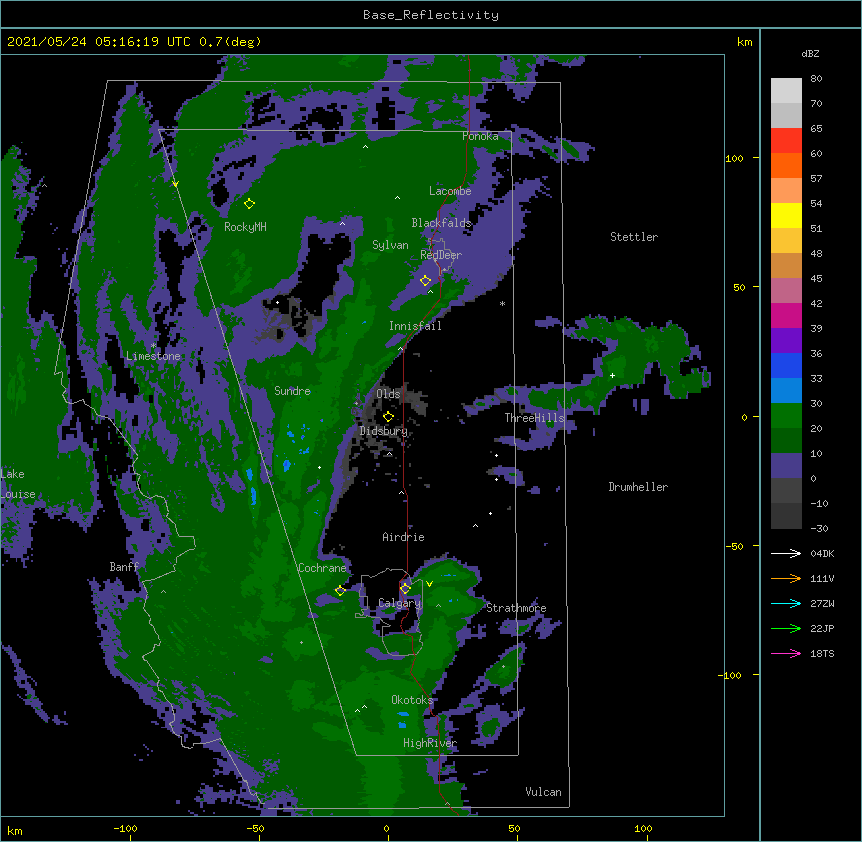Click the magenta 42 dBZ color swatch

786,315
